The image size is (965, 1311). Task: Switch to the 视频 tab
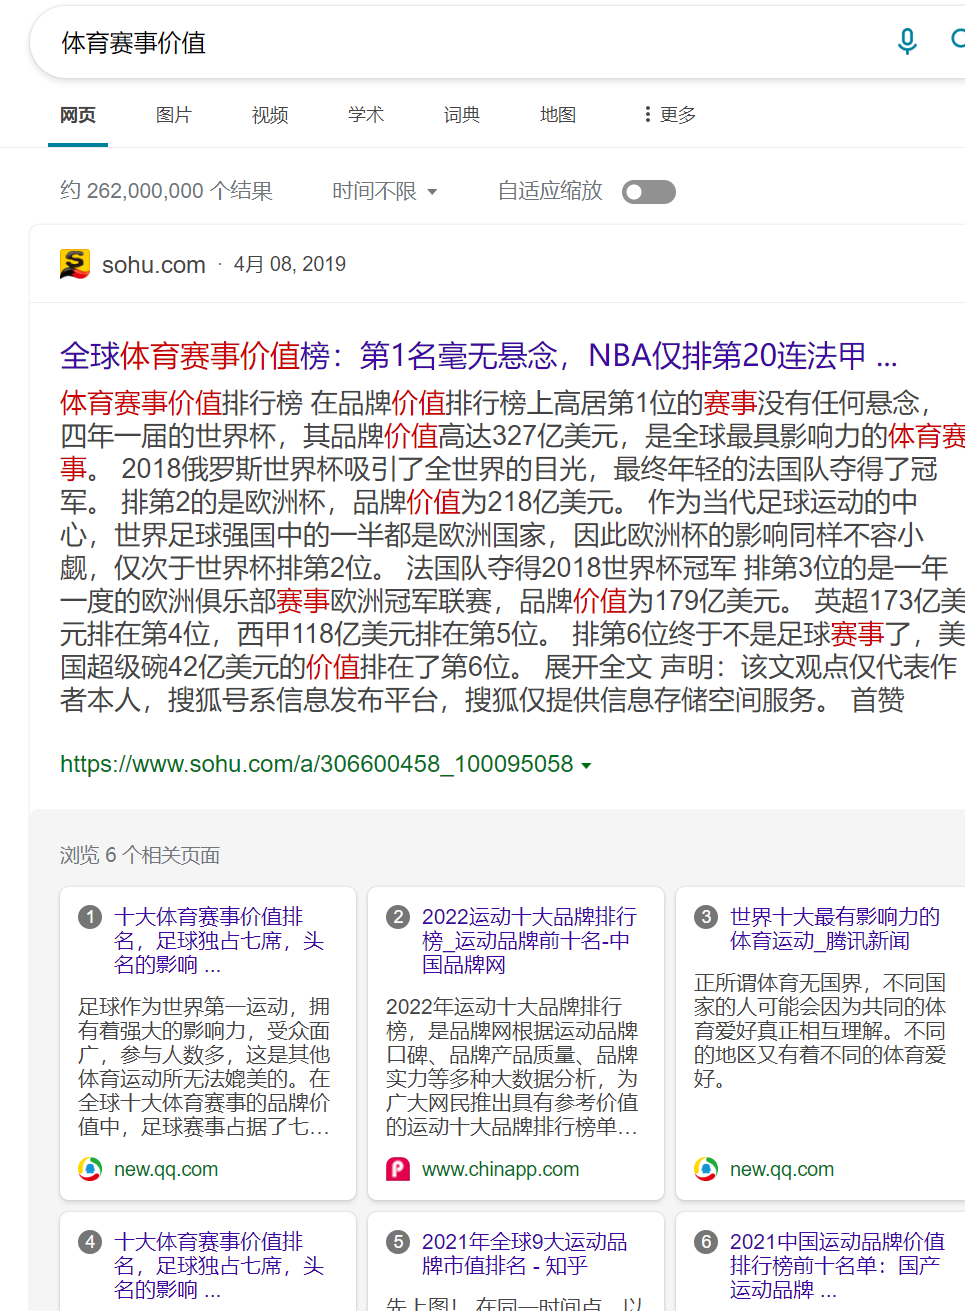(x=269, y=115)
